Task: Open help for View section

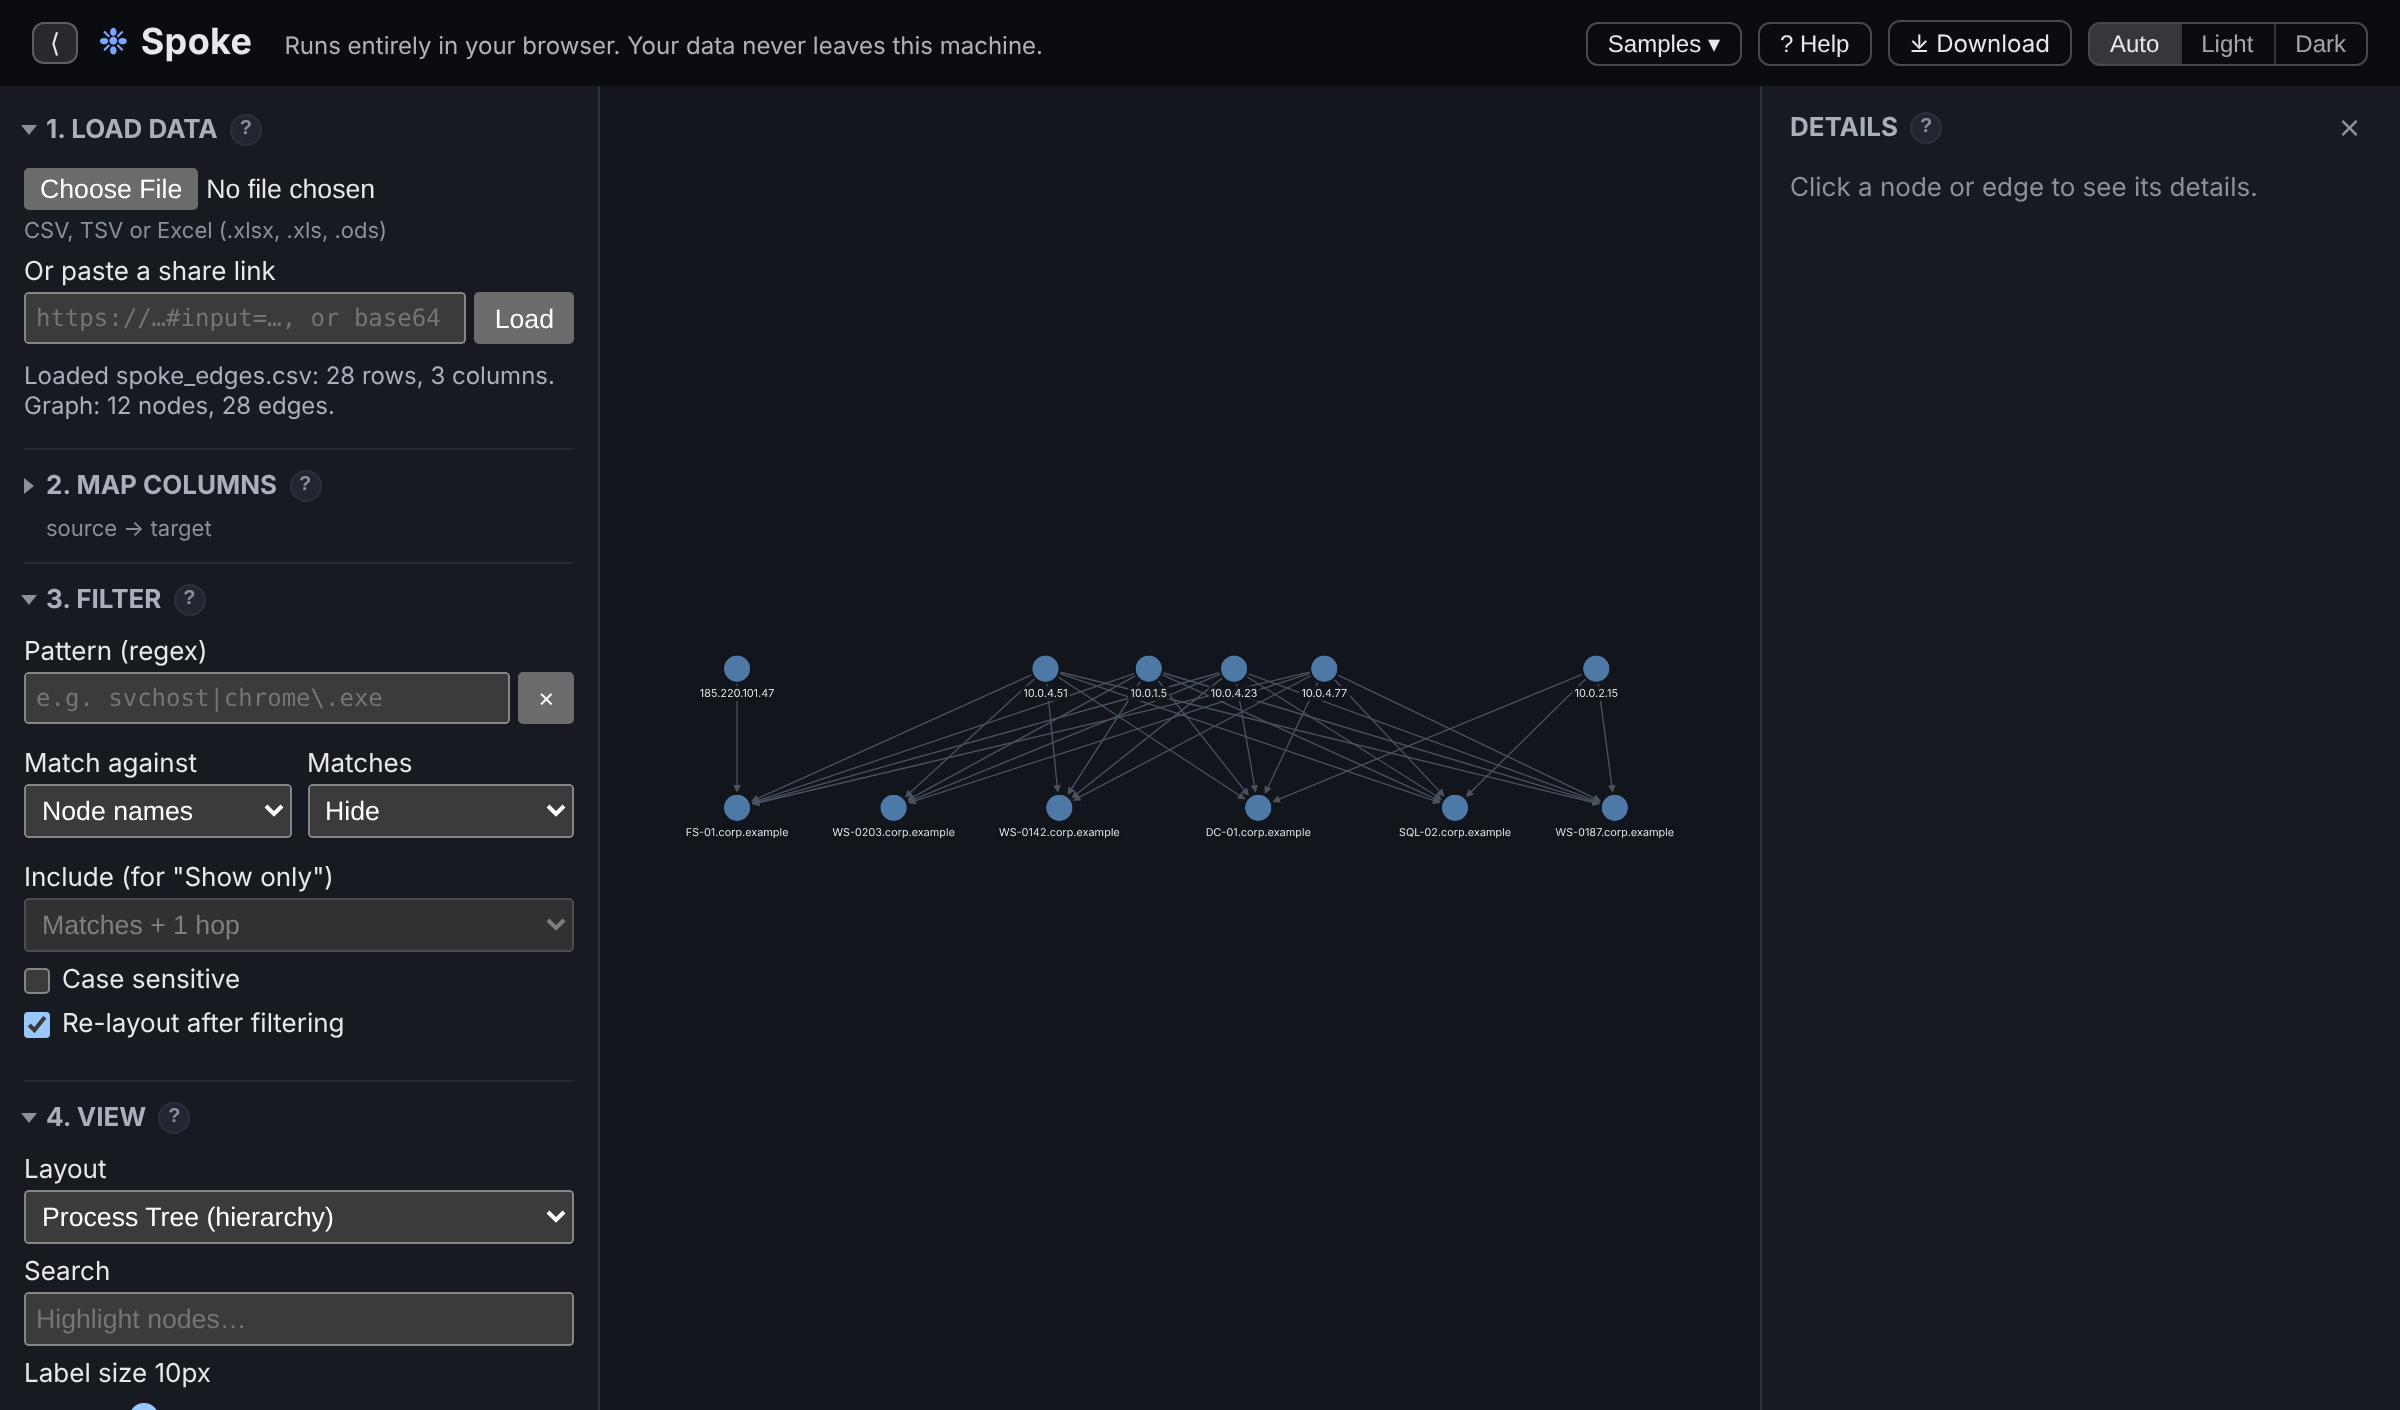Action: tap(174, 1117)
